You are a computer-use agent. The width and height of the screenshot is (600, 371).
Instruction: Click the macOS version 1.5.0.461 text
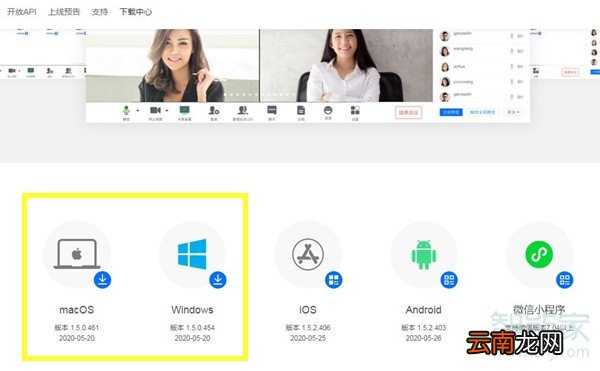coord(77,328)
